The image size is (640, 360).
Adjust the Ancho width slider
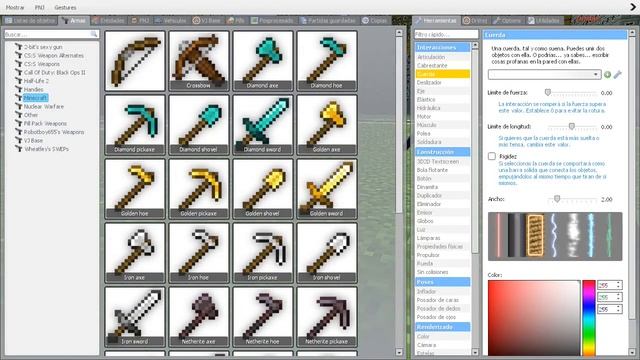click(x=557, y=199)
